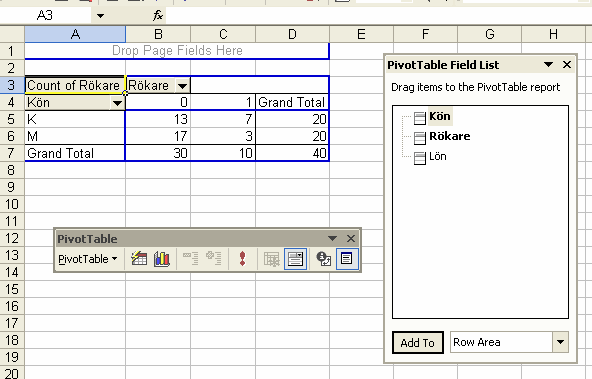Screen dimensions: 592x379
Task: Open PivotTable toolbar options arrow
Action: coord(332,239)
